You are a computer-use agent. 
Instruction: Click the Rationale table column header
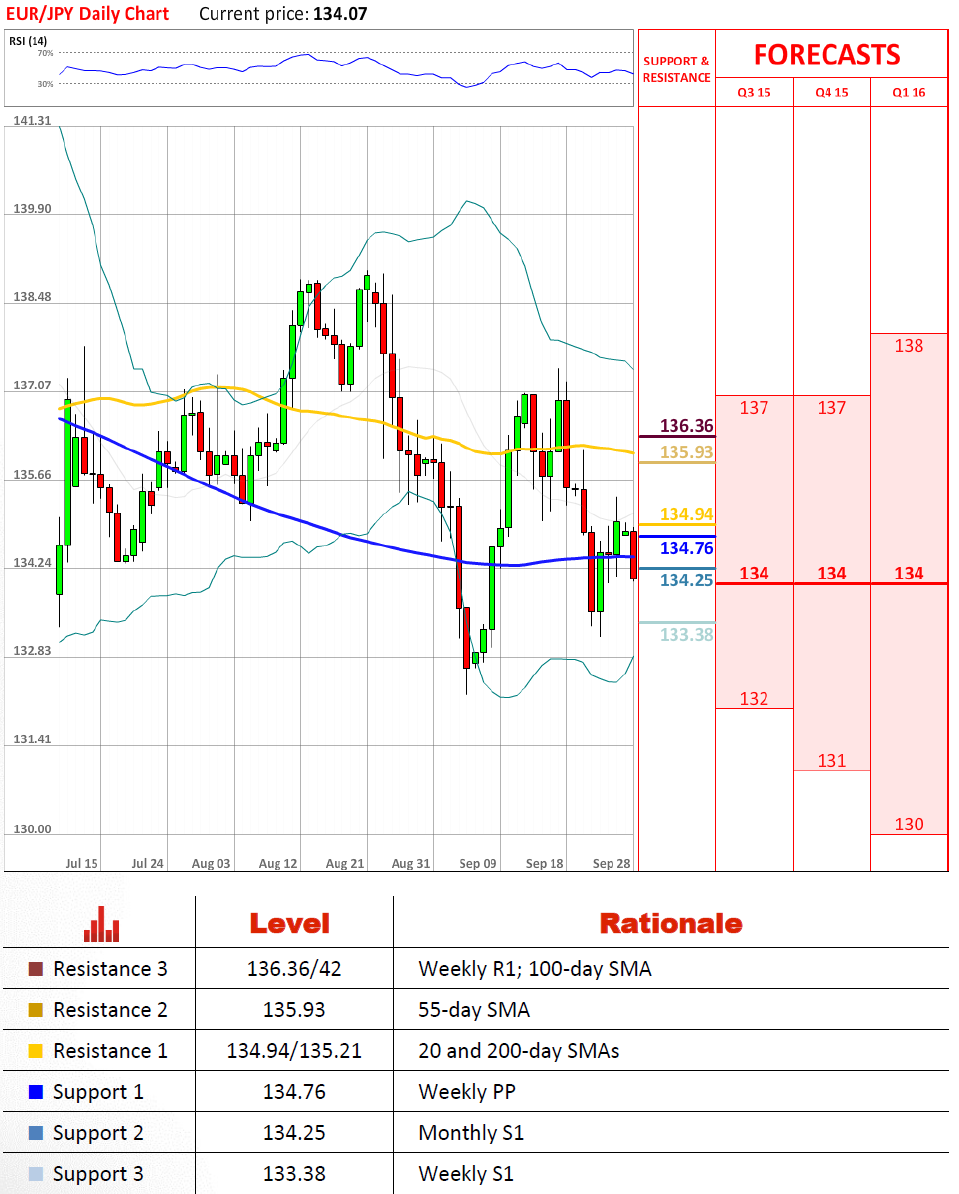671,924
